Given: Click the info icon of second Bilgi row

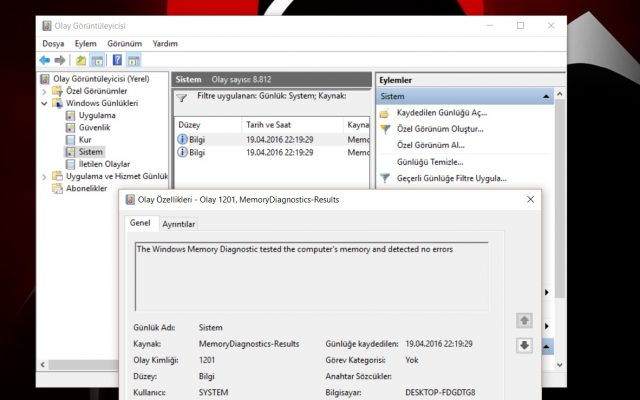Looking at the screenshot, I should pyautogui.click(x=182, y=152).
